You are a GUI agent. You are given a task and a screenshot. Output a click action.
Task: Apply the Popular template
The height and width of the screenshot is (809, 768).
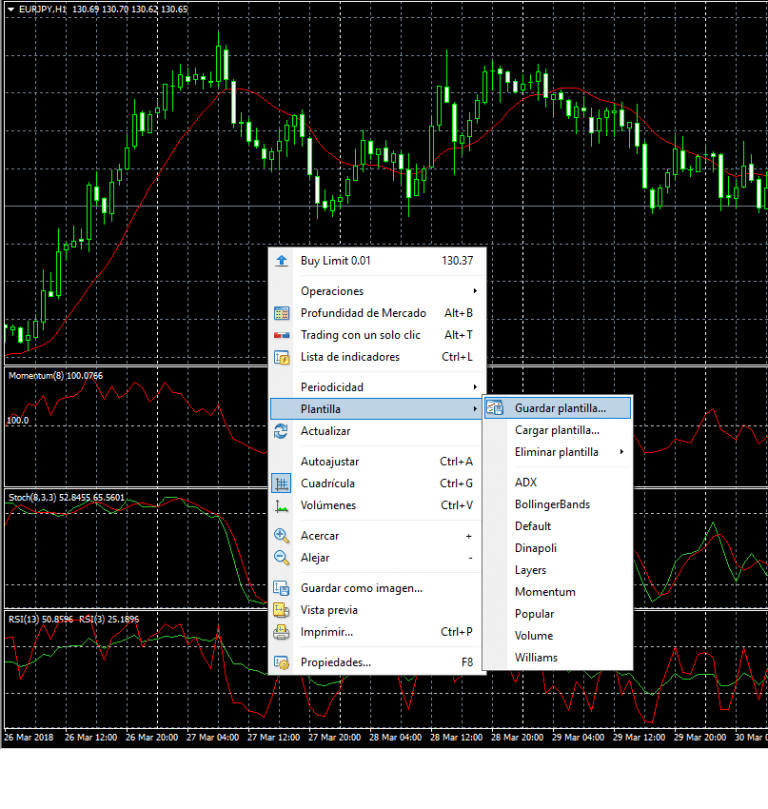pos(558,614)
